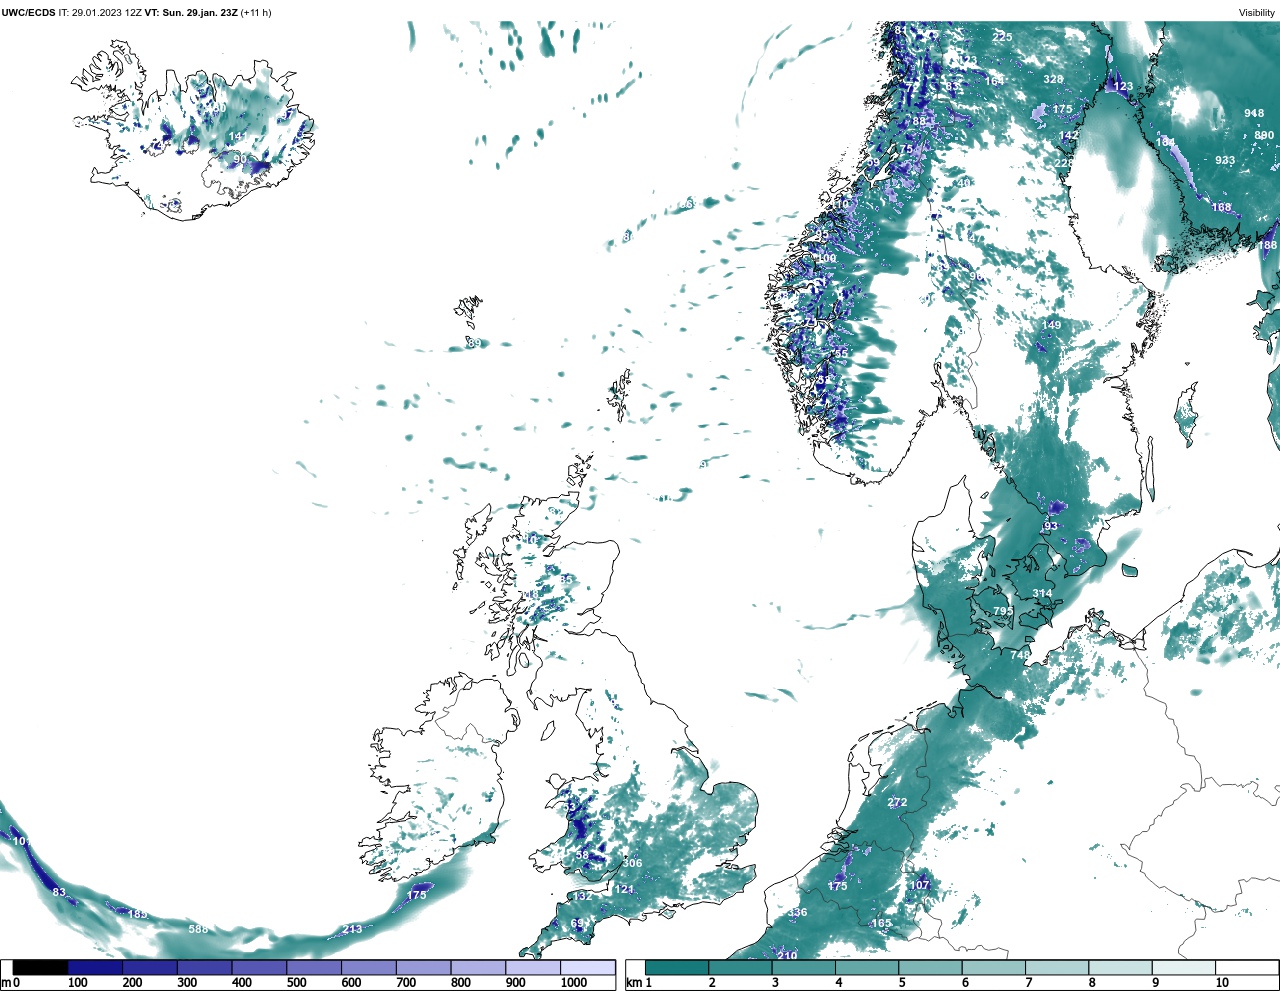Select the 300–400 m legend color segment
Screen dimensions: 1280x991
point(204,967)
